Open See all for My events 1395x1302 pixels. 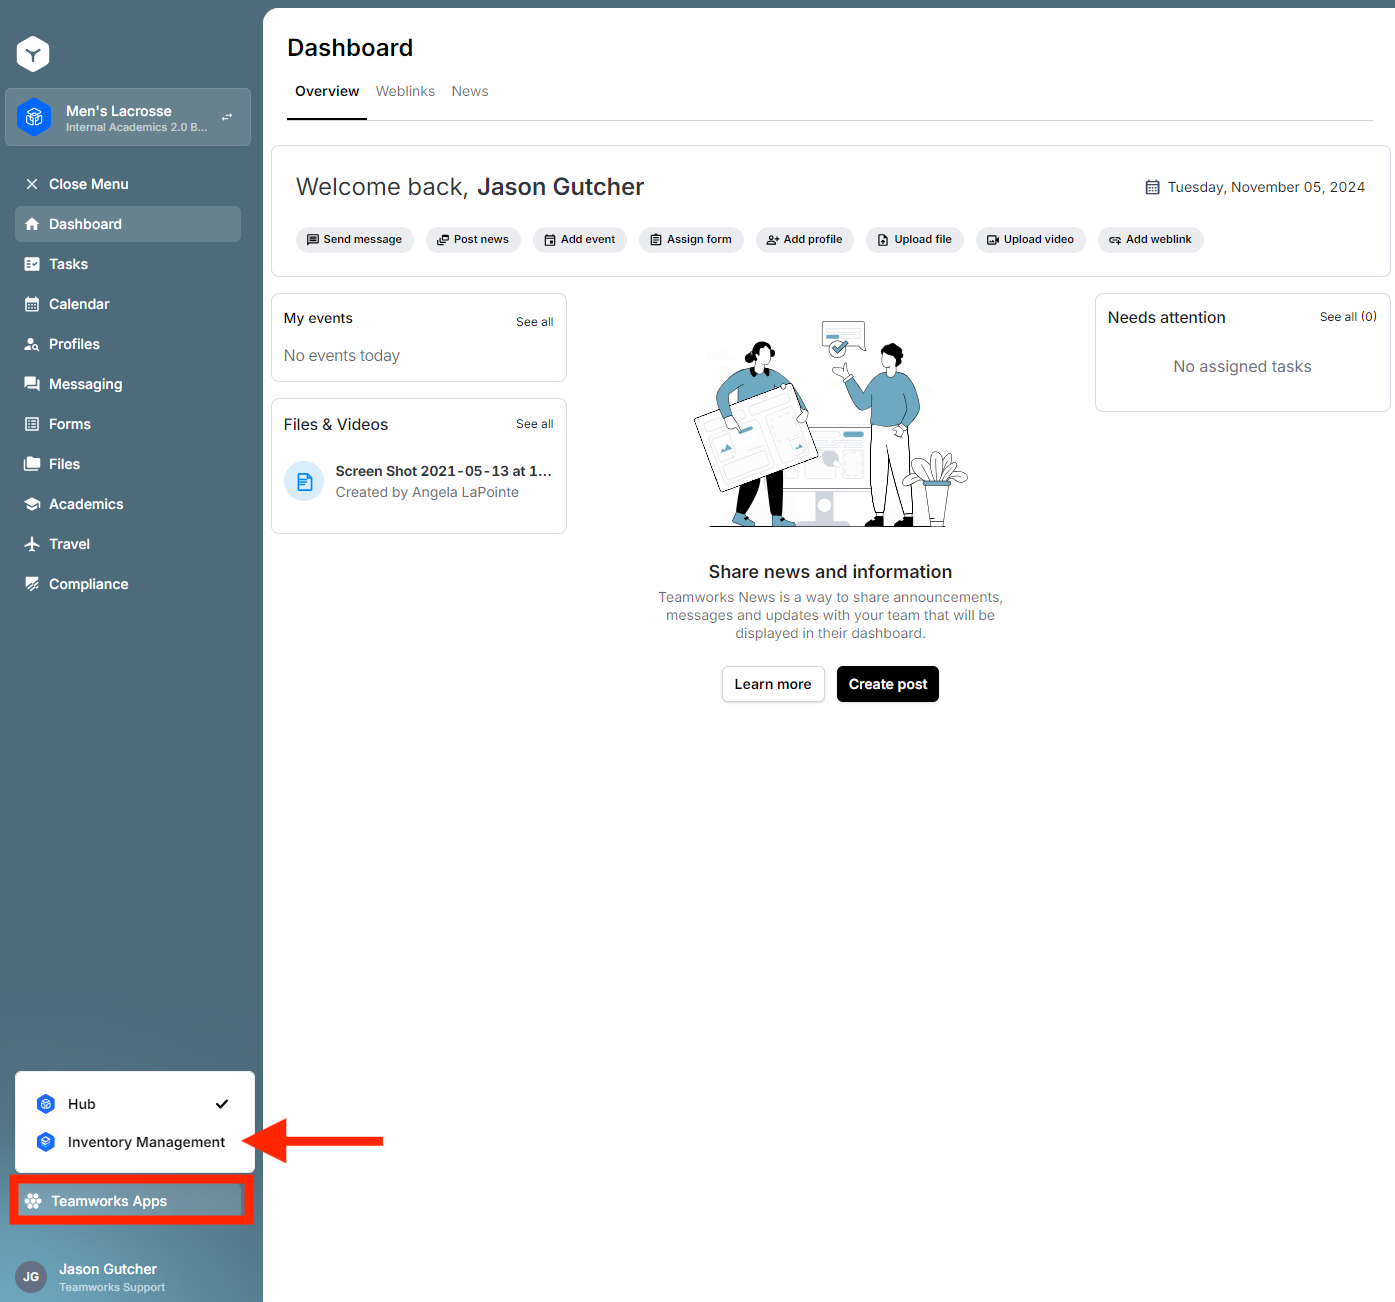coord(534,321)
